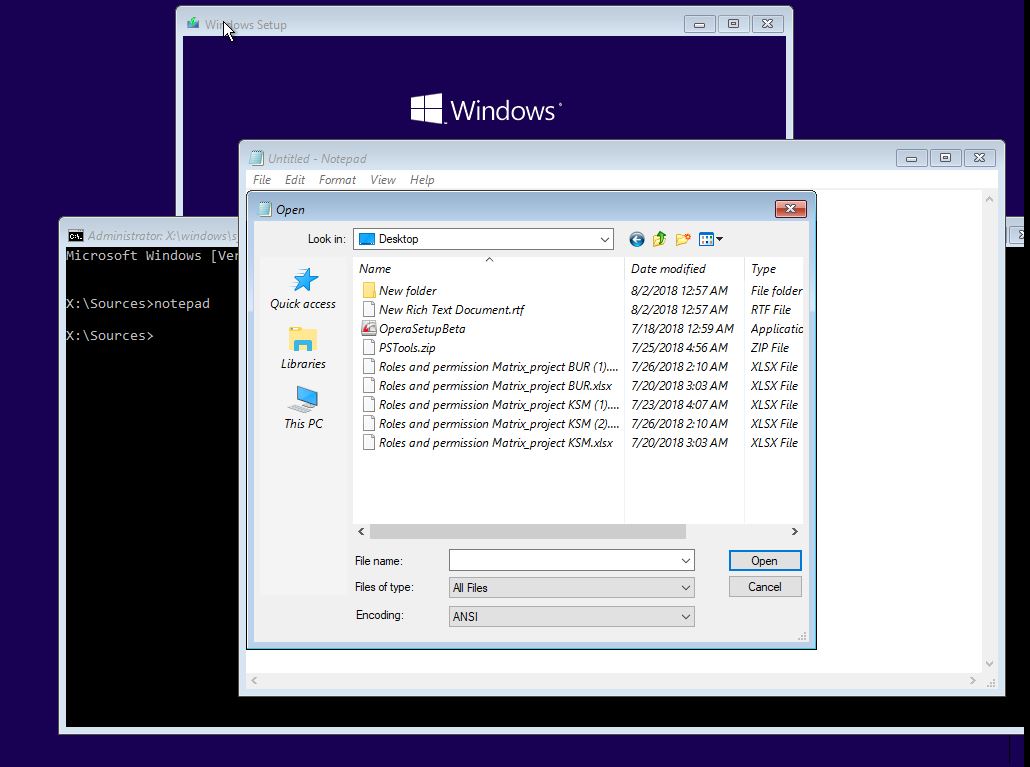This screenshot has width=1030, height=767.
Task: Expand the Look in Desktop dropdown
Action: pos(604,239)
